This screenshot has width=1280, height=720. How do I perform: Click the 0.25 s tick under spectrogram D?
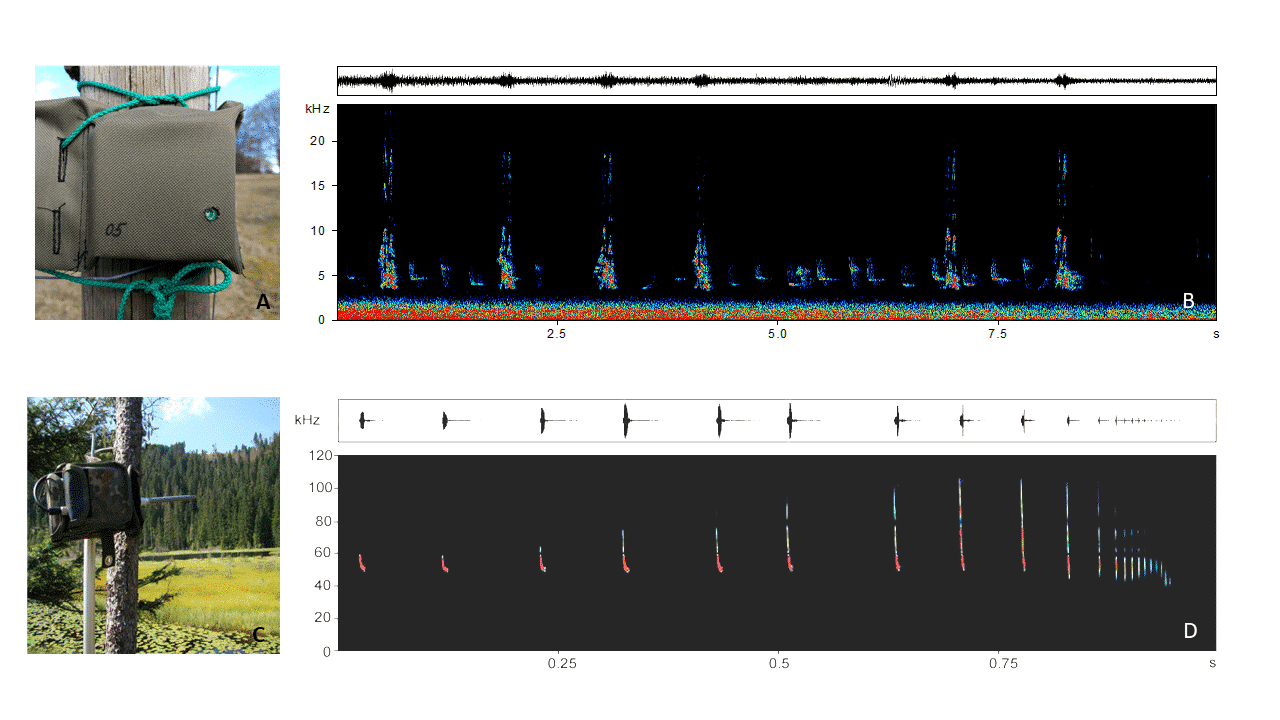pos(562,663)
